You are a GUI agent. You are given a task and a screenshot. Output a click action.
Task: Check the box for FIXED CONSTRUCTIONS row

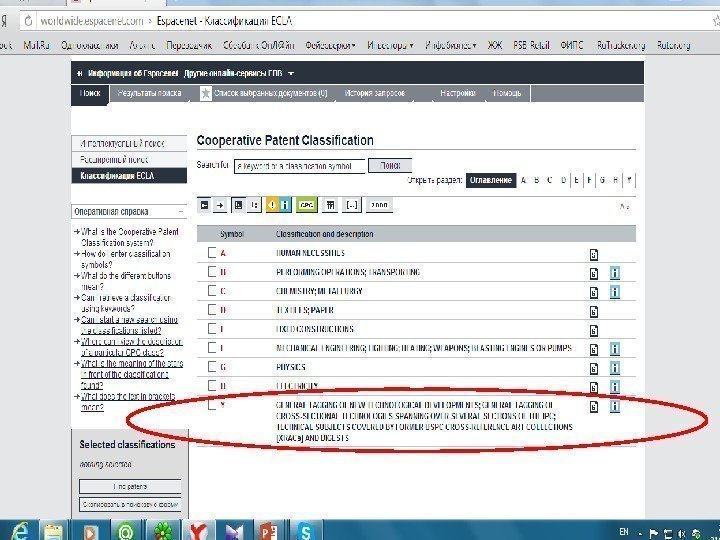(212, 328)
